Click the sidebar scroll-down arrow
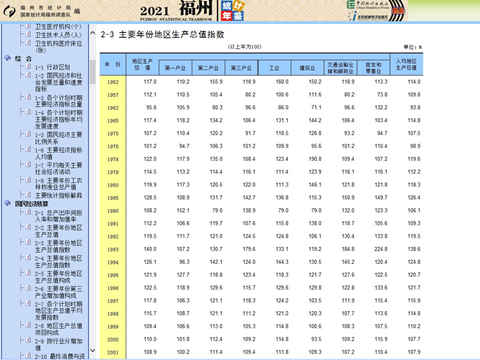480x360 pixels. [93, 350]
